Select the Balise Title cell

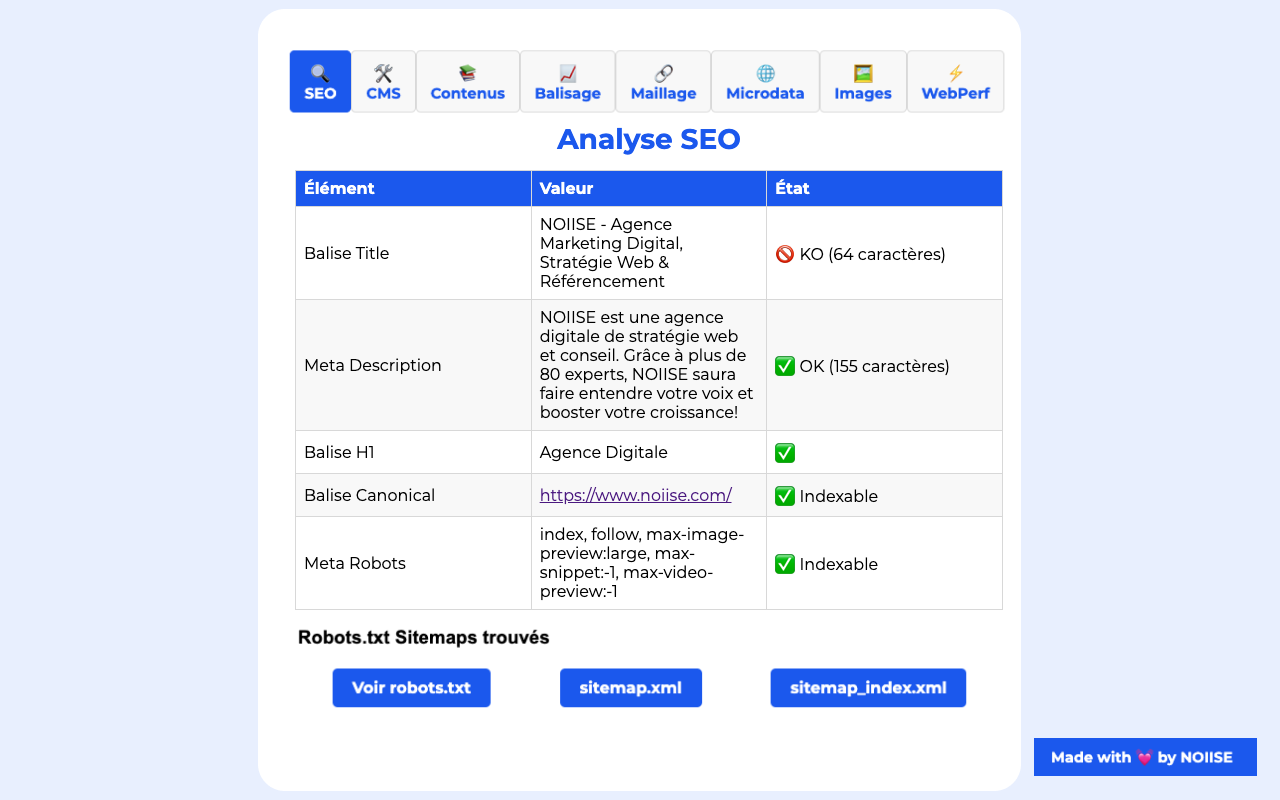point(413,253)
